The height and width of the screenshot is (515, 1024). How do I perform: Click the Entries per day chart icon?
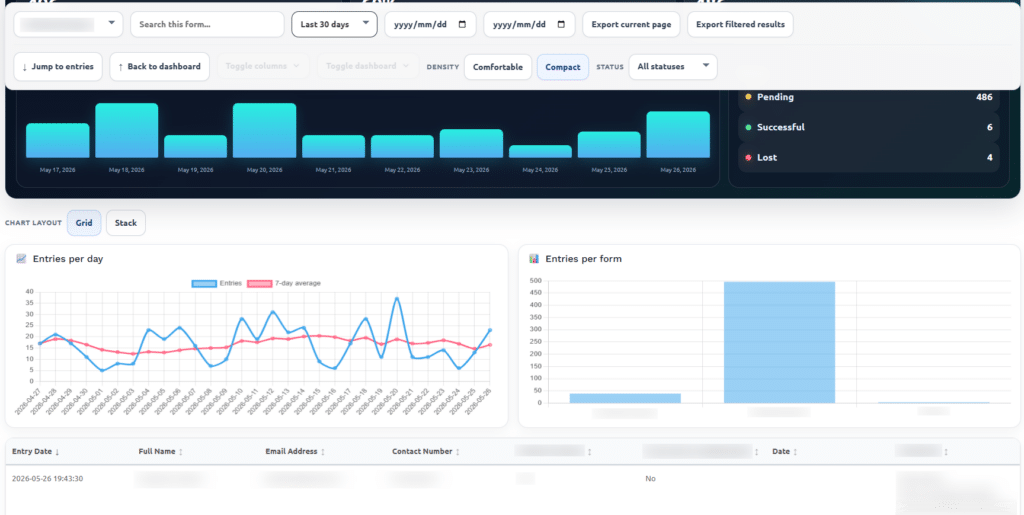point(22,258)
